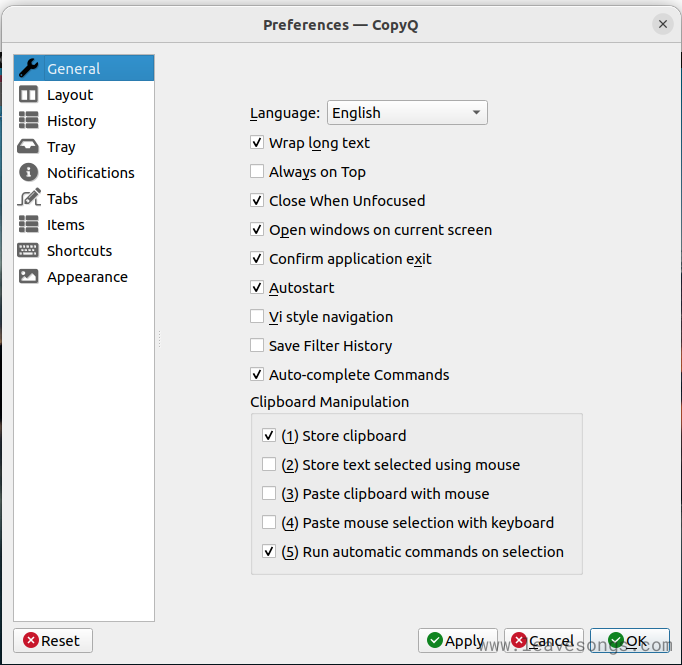Close the Preferences dialog window
The width and height of the screenshot is (682, 665).
tap(662, 24)
